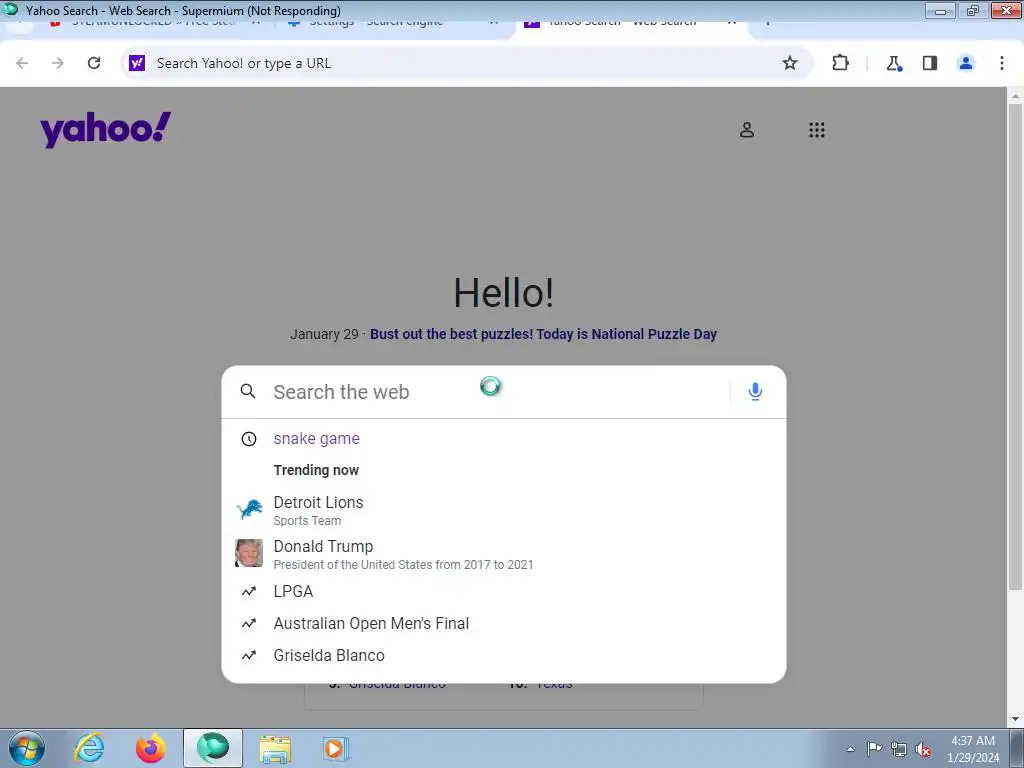Reload the page with the refresh icon
This screenshot has width=1024, height=768.
94,63
